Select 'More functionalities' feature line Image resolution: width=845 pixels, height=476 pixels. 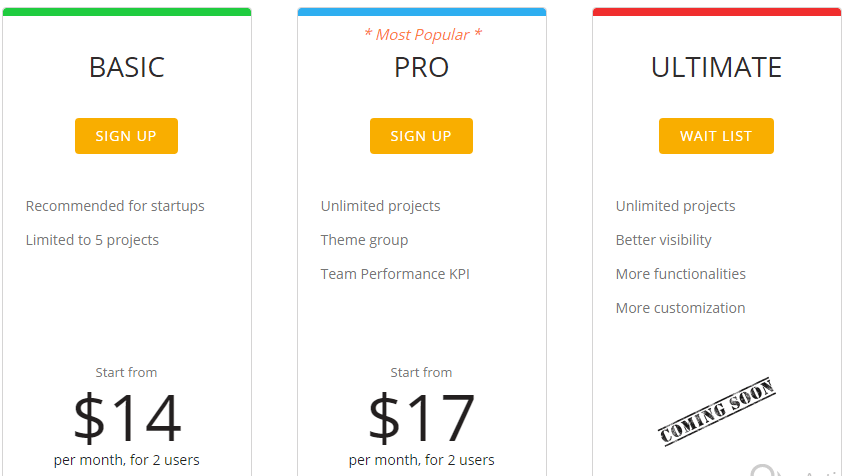coord(681,274)
